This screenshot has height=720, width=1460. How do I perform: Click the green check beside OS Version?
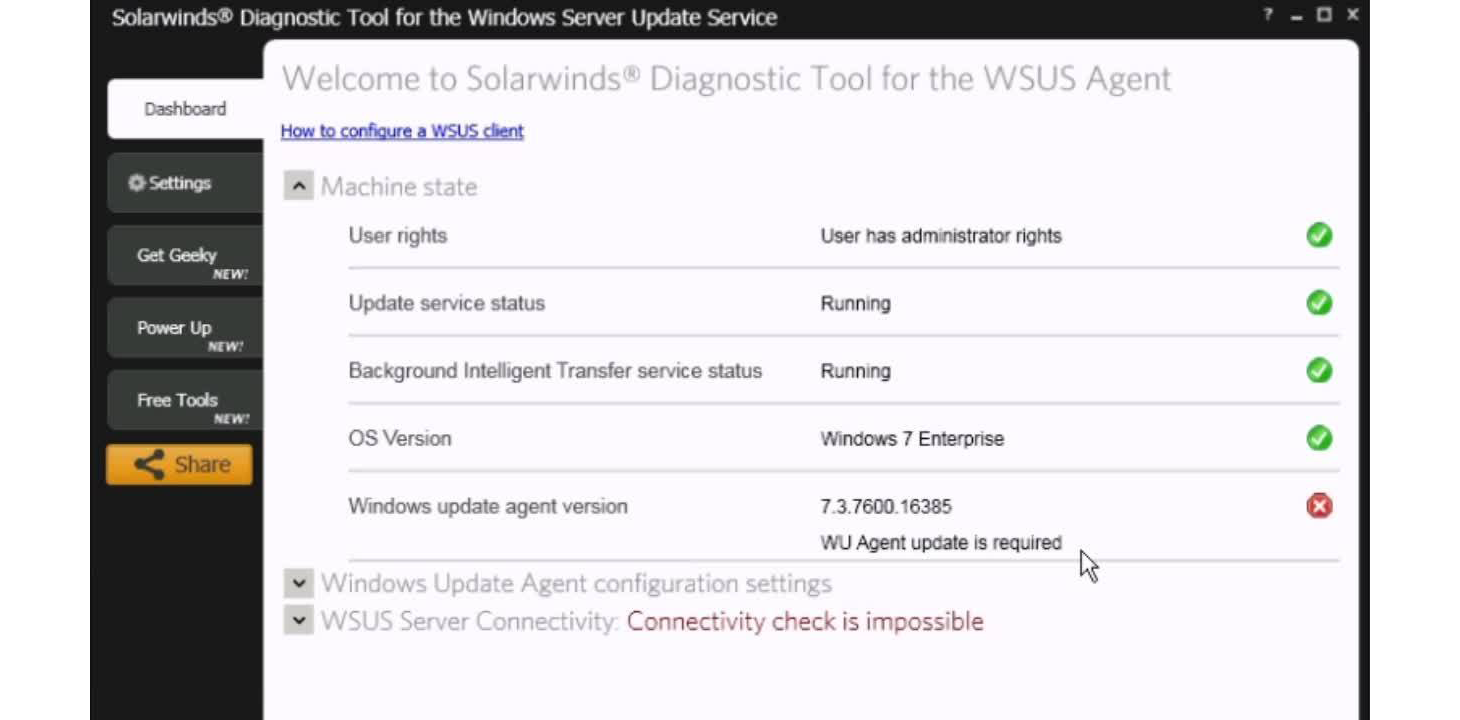pyautogui.click(x=1318, y=438)
